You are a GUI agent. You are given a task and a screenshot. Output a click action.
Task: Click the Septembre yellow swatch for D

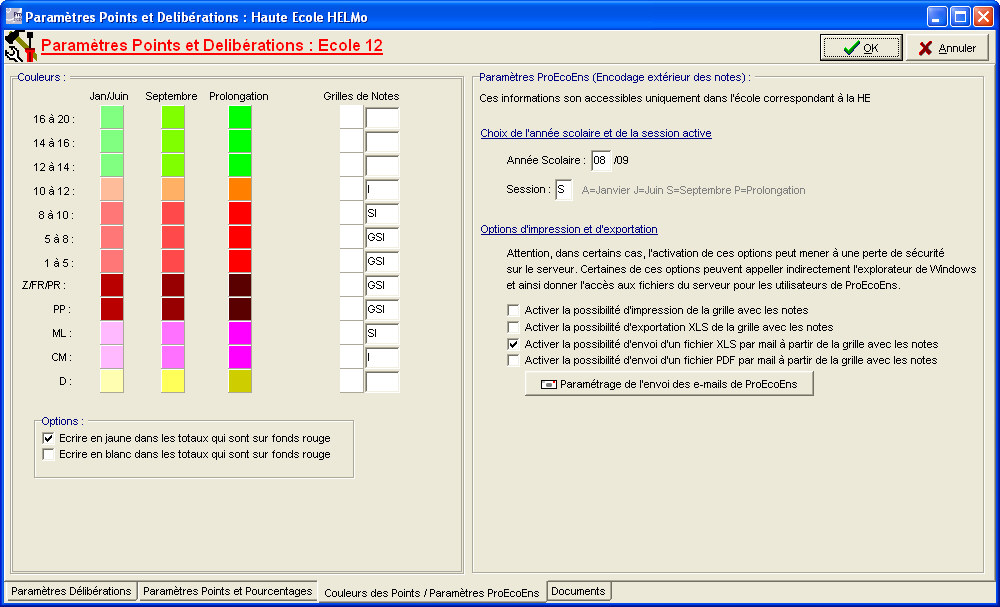[173, 381]
